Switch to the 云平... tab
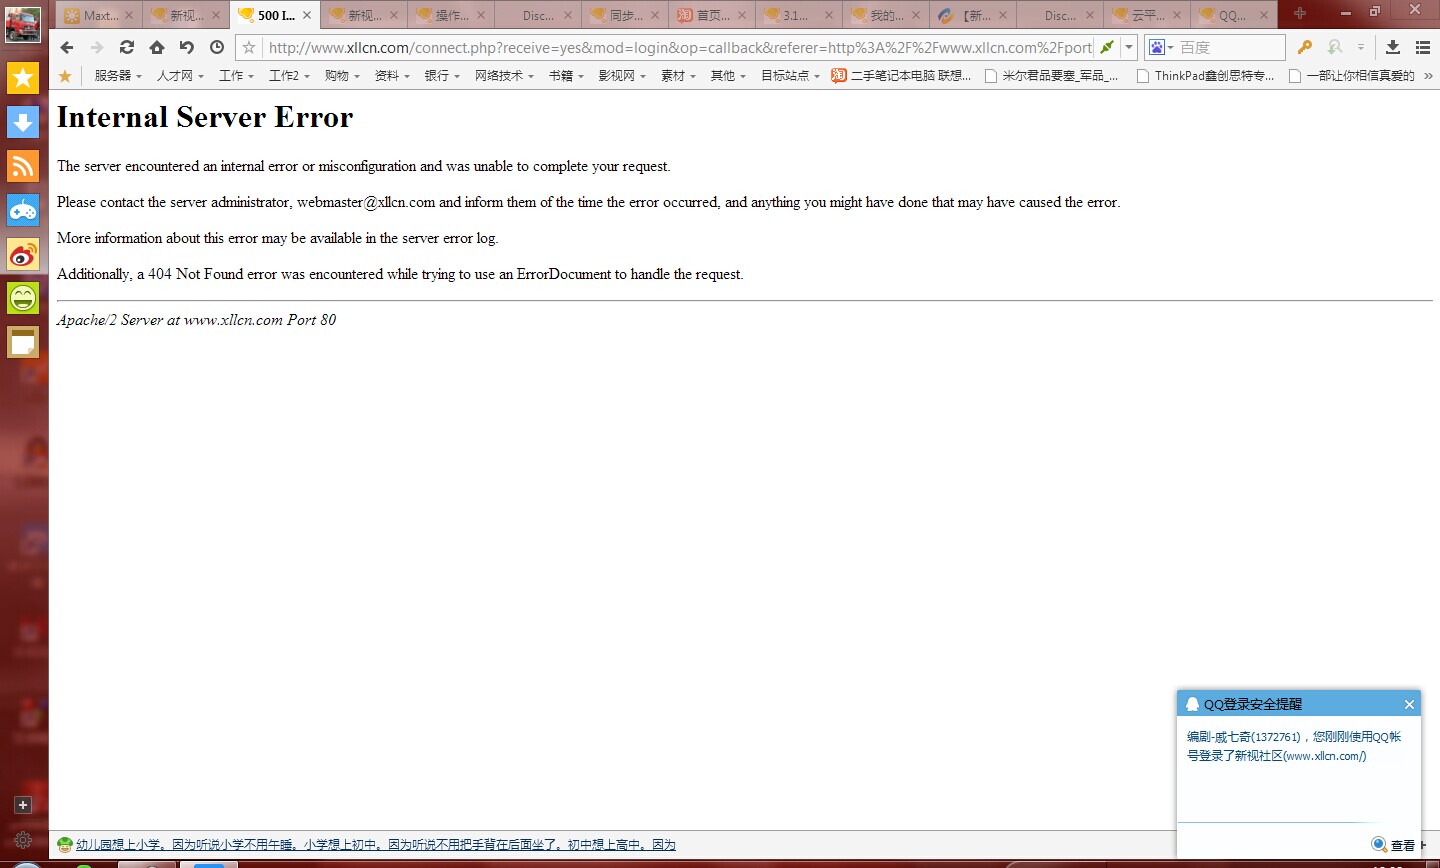The image size is (1440, 868). coord(1147,15)
